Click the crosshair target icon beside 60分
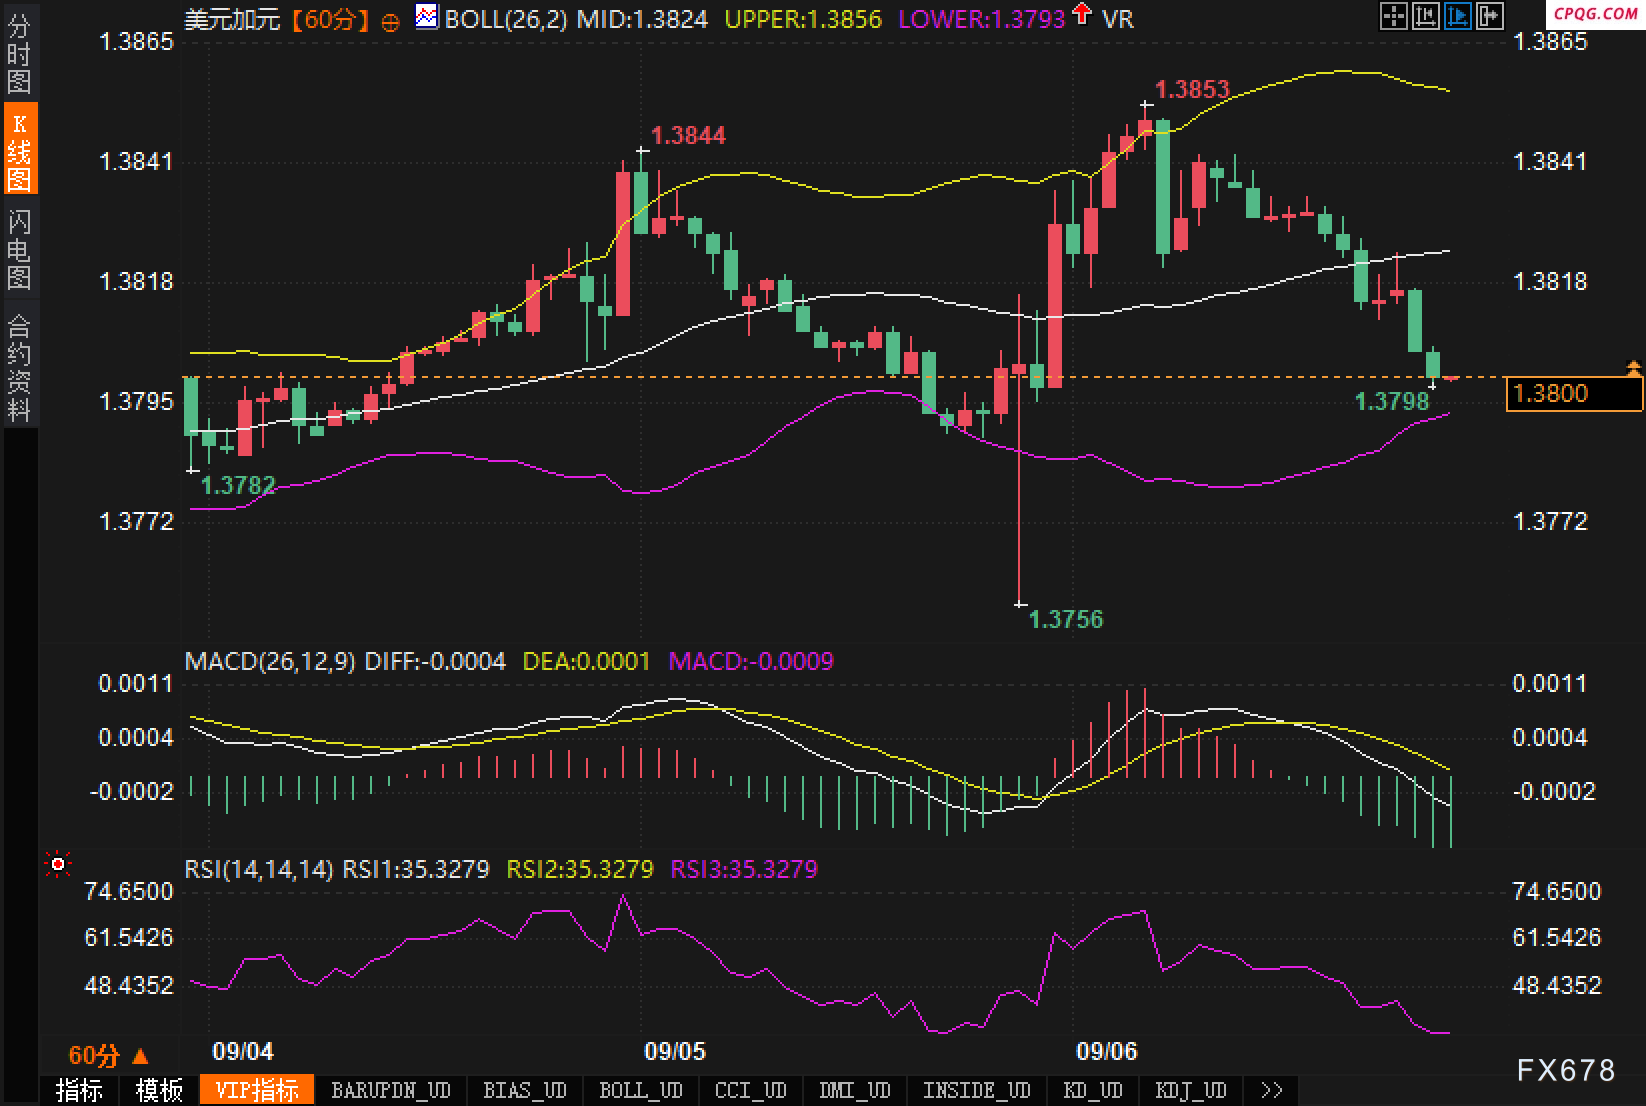The width and height of the screenshot is (1646, 1106). coord(391,21)
